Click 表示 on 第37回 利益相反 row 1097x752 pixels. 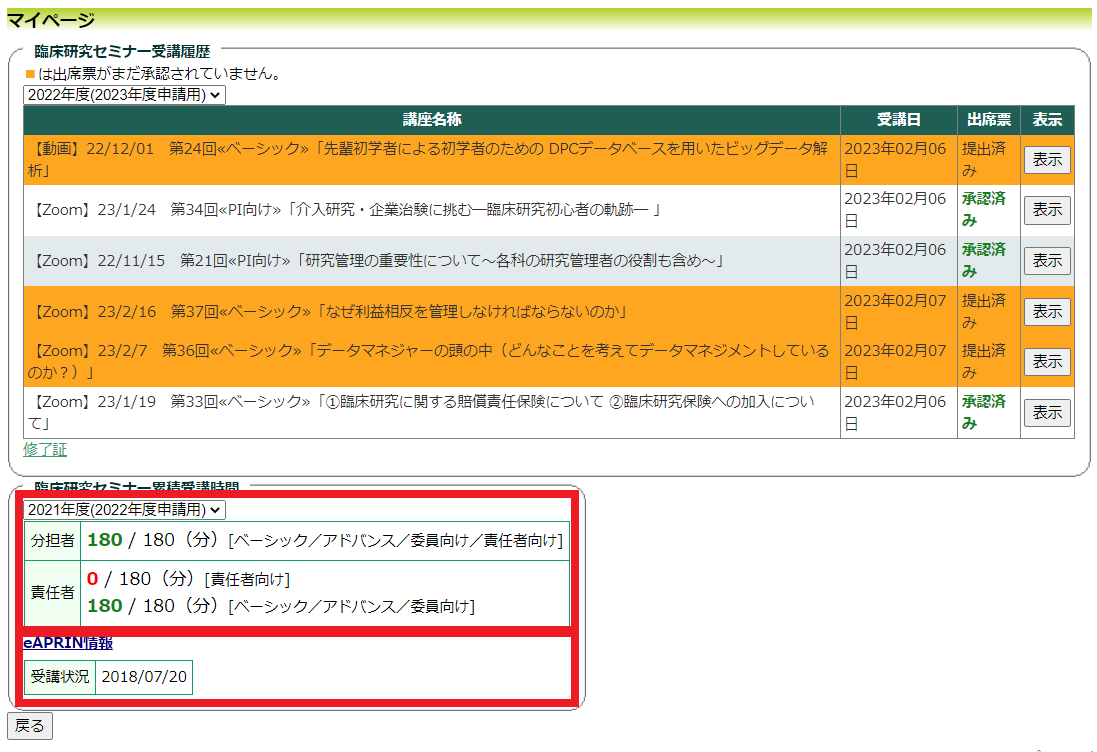pyautogui.click(x=1047, y=312)
